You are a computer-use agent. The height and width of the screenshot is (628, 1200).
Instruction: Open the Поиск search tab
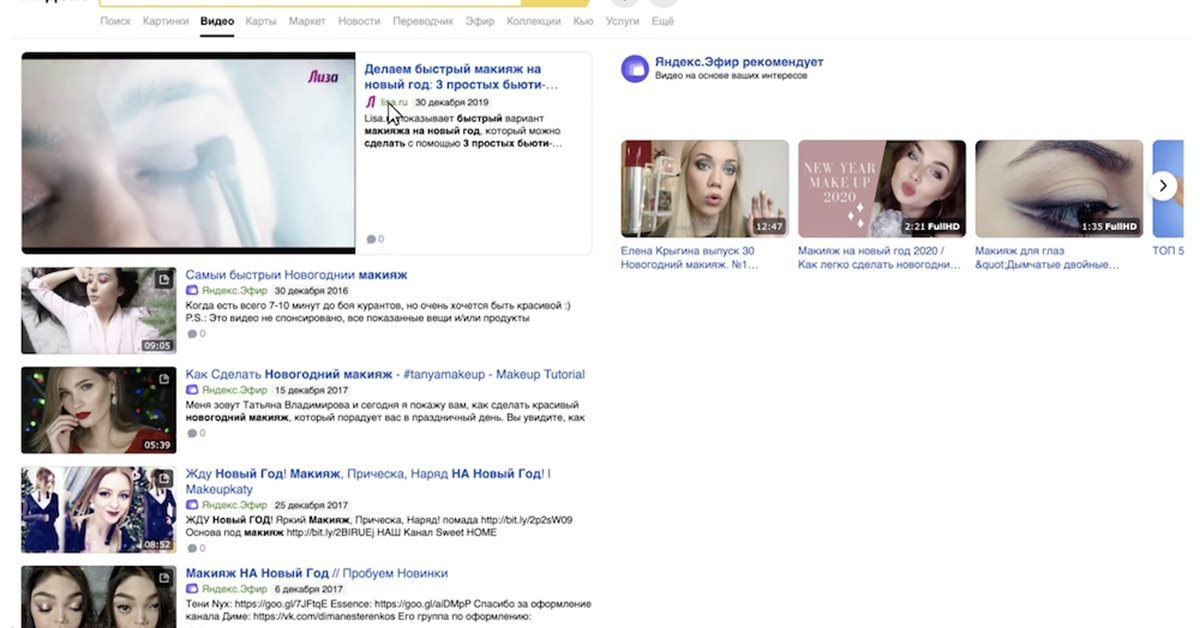115,21
